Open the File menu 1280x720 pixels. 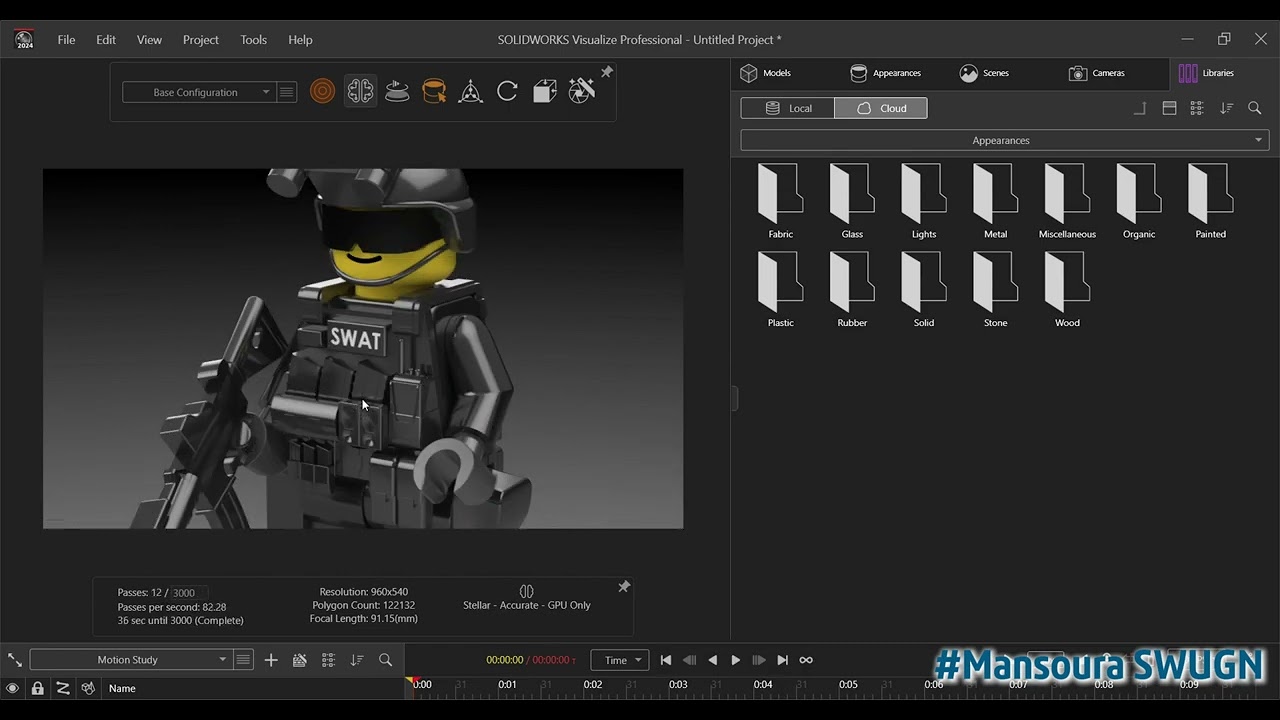pos(66,40)
